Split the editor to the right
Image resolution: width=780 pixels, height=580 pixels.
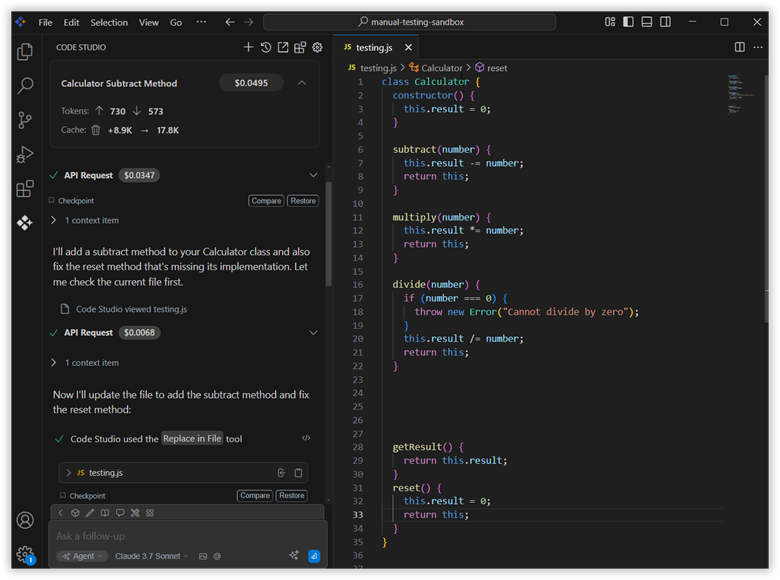click(x=739, y=47)
